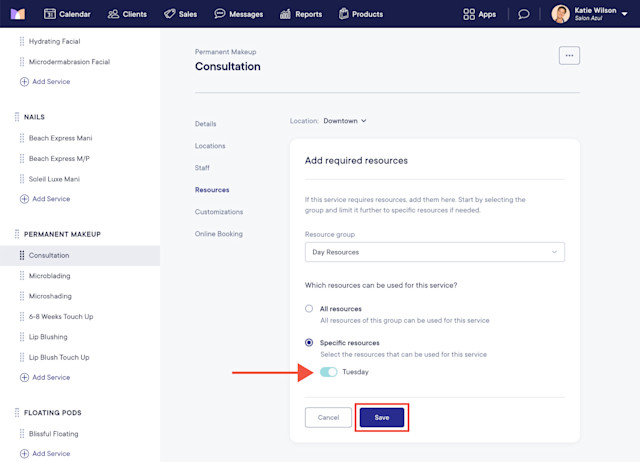
Task: Click the chat bubble icon beside Apps
Action: (x=524, y=14)
